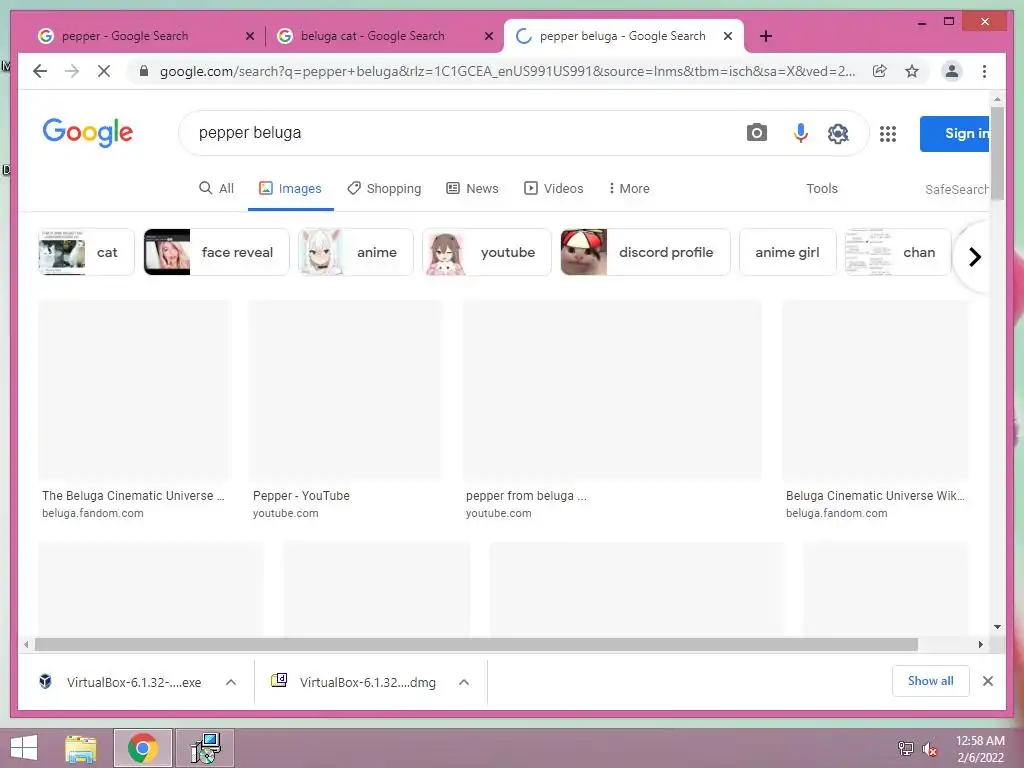Search by image camera icon

(x=756, y=133)
